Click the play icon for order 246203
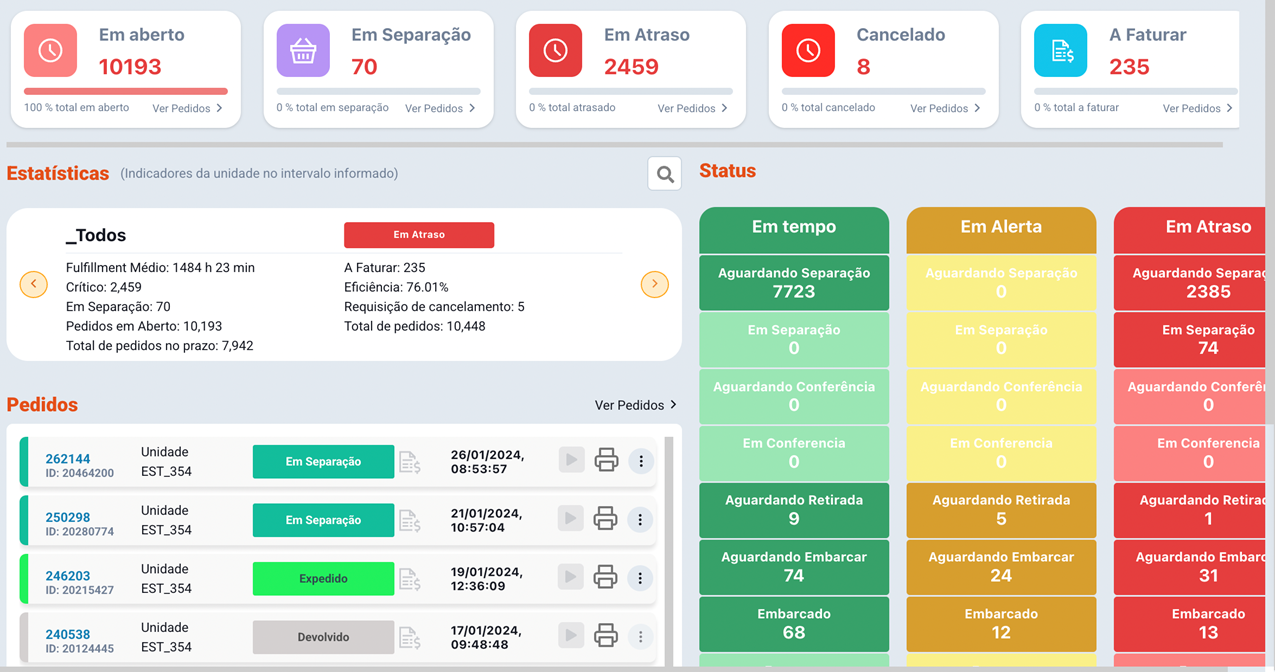The width and height of the screenshot is (1275, 672). click(571, 577)
